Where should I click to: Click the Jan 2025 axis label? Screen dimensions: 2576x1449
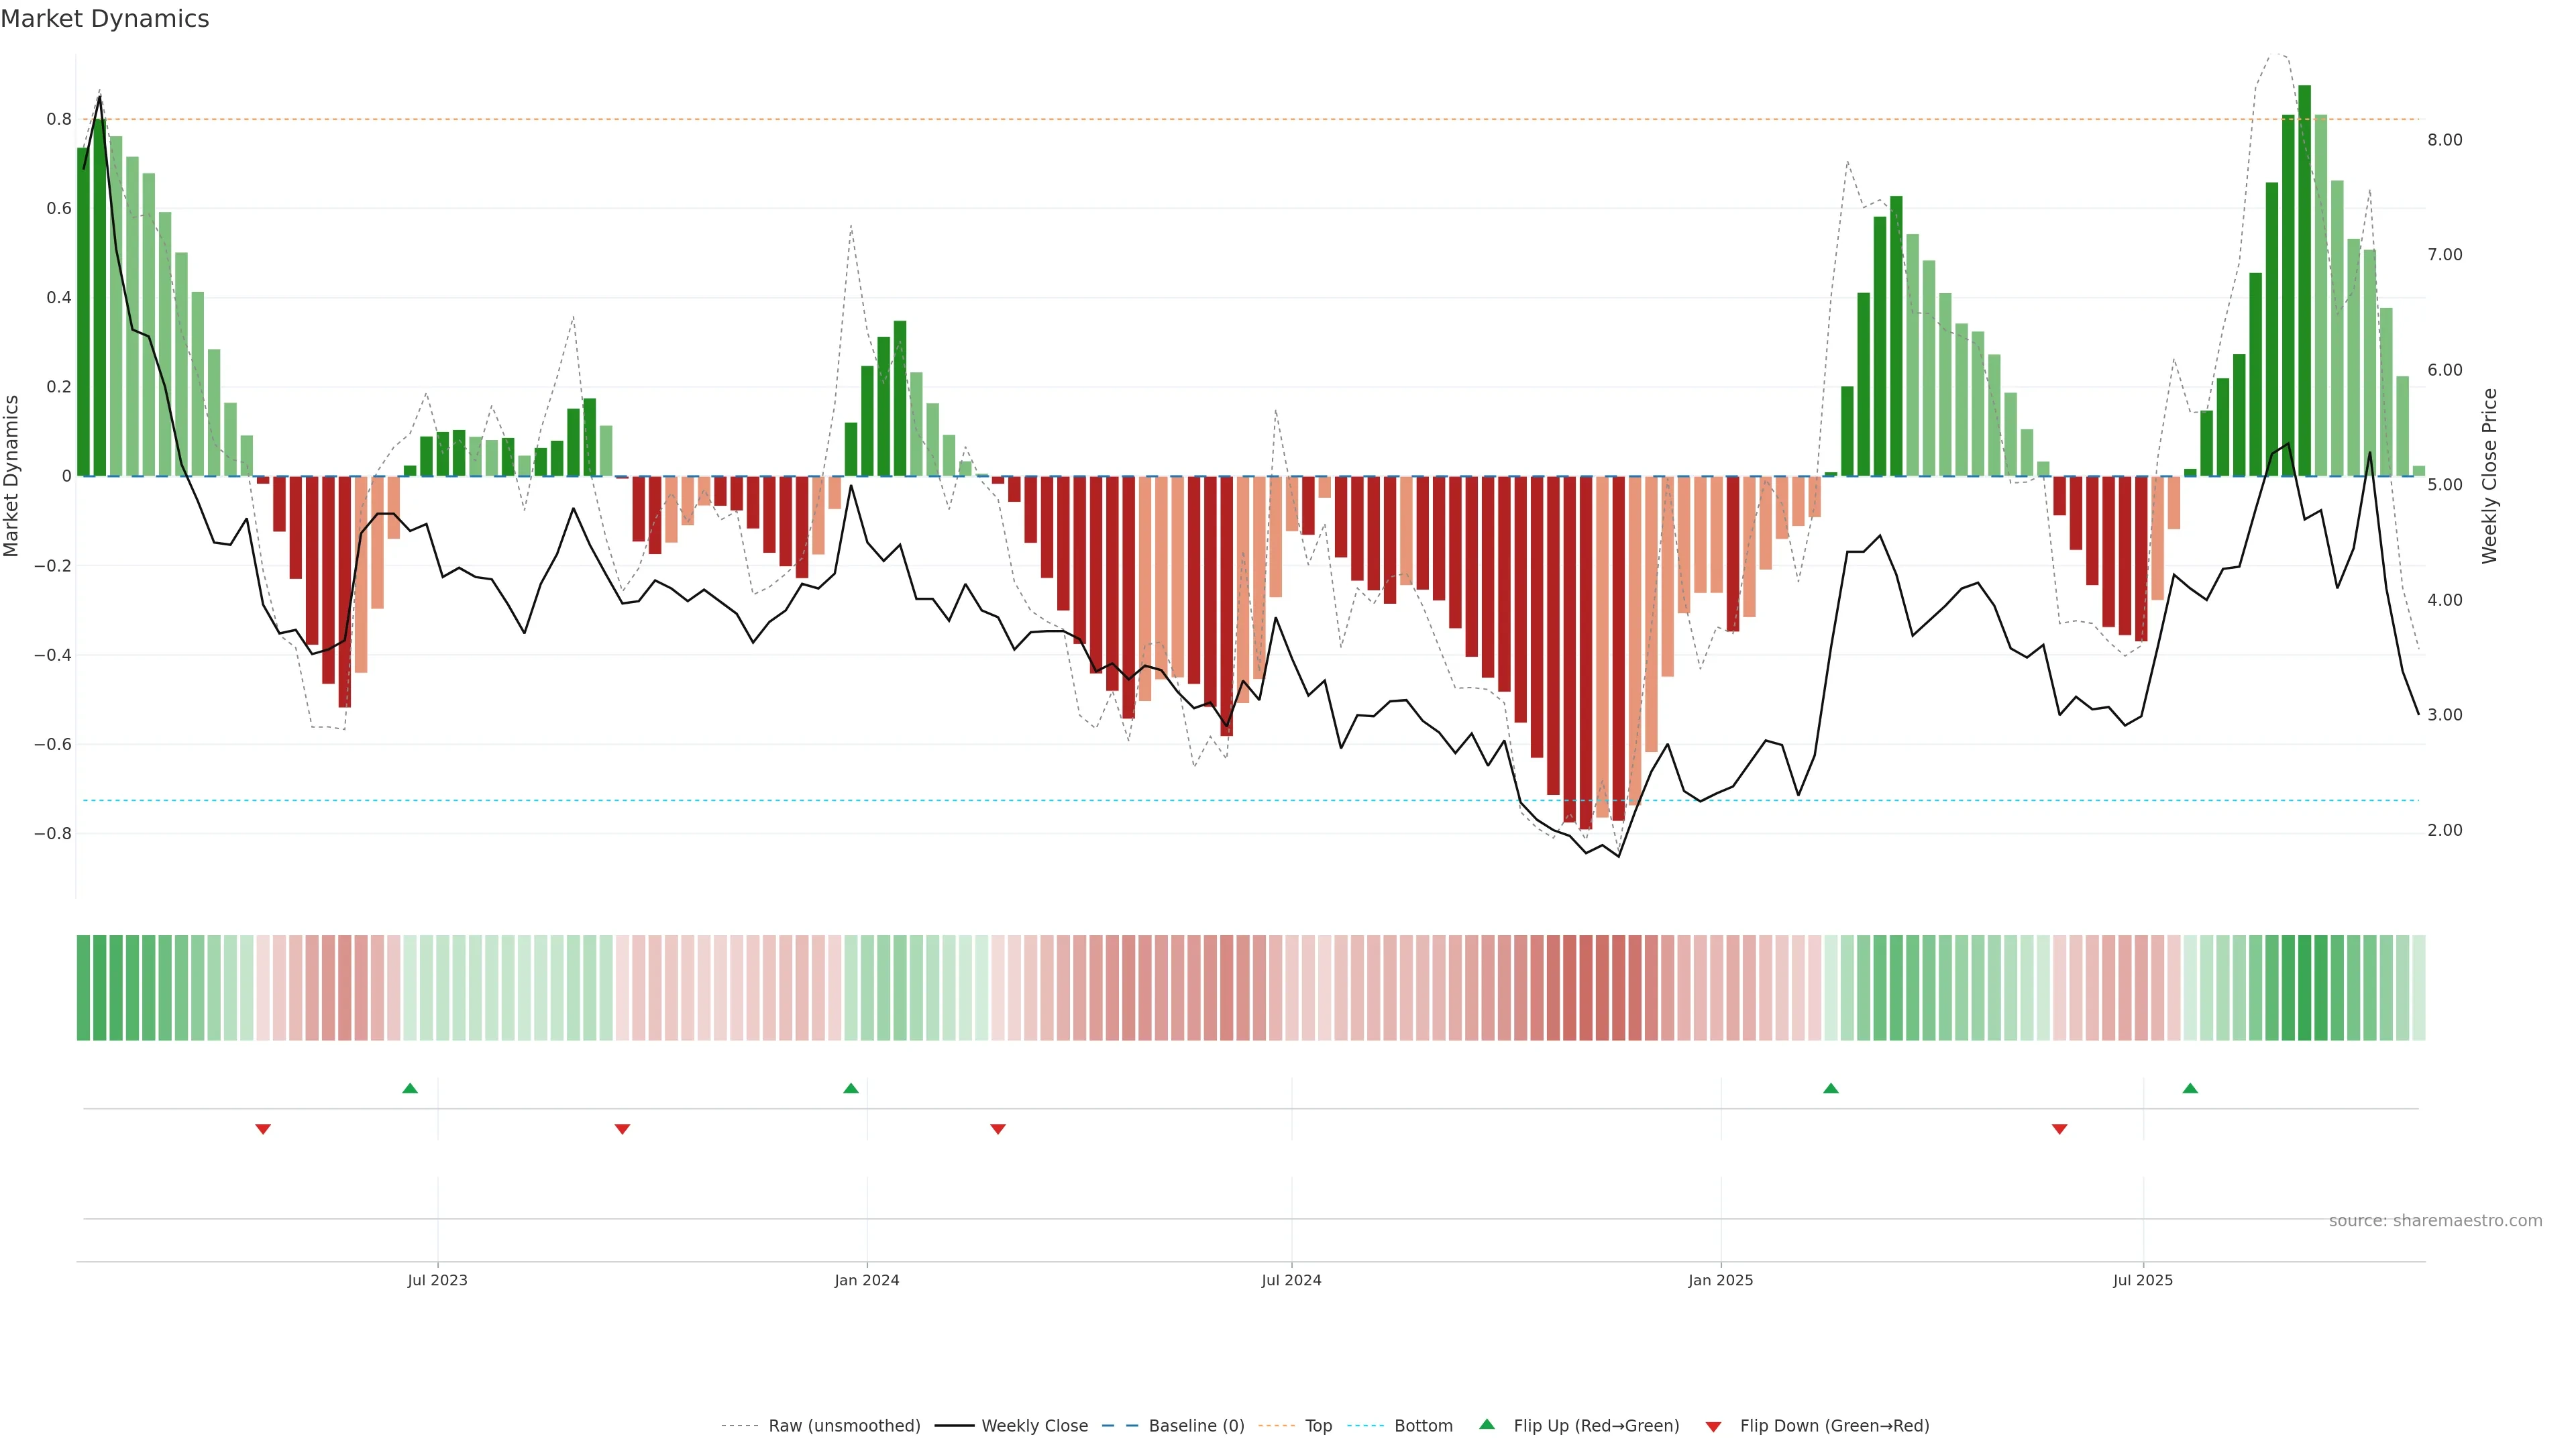pos(1720,1280)
